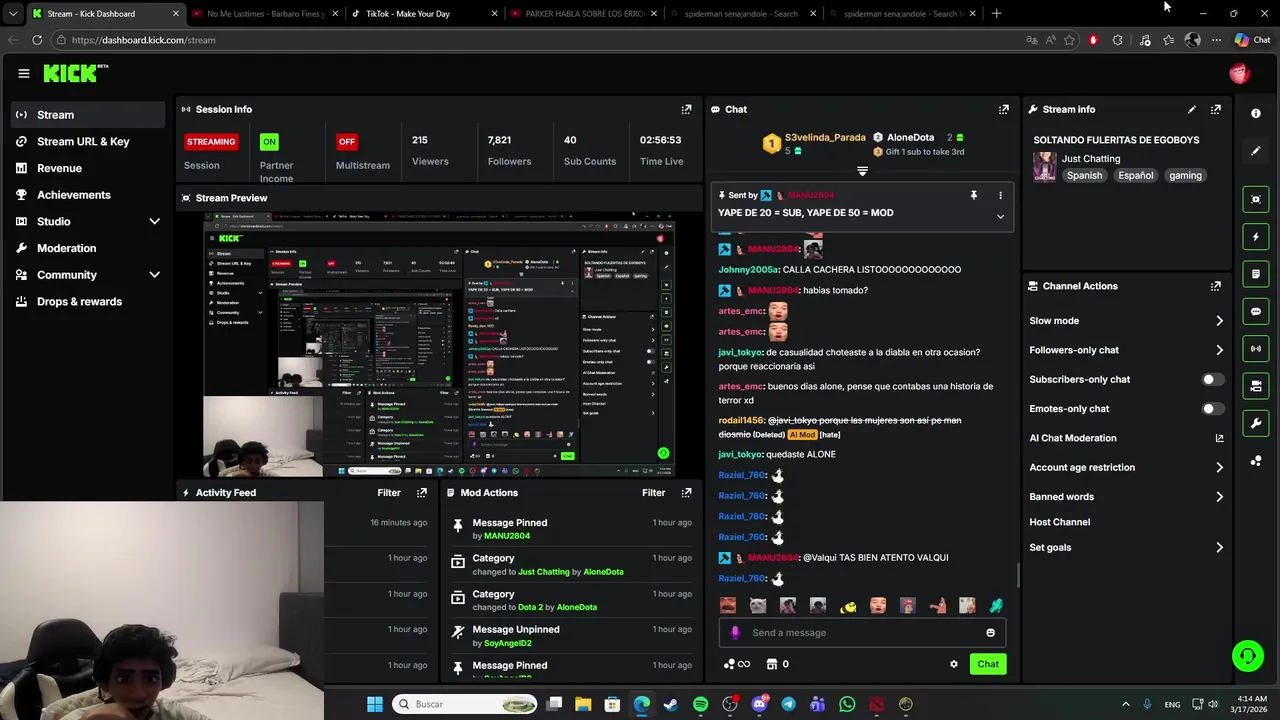1280x720 pixels.
Task: Open Drops & rewards page
Action: 88,301
